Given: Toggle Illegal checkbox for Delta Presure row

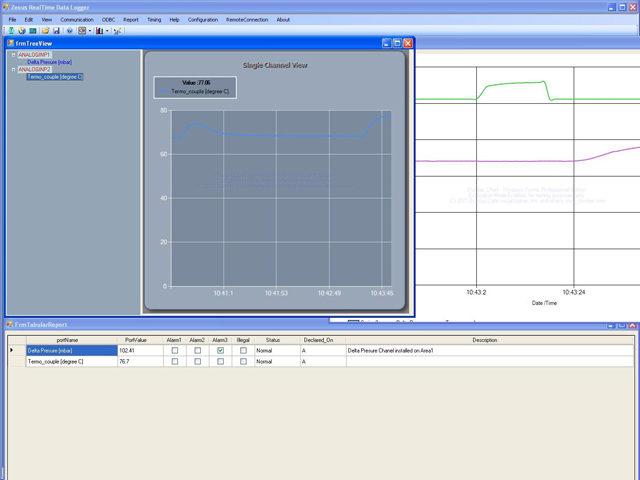Looking at the screenshot, I should click(x=243, y=350).
